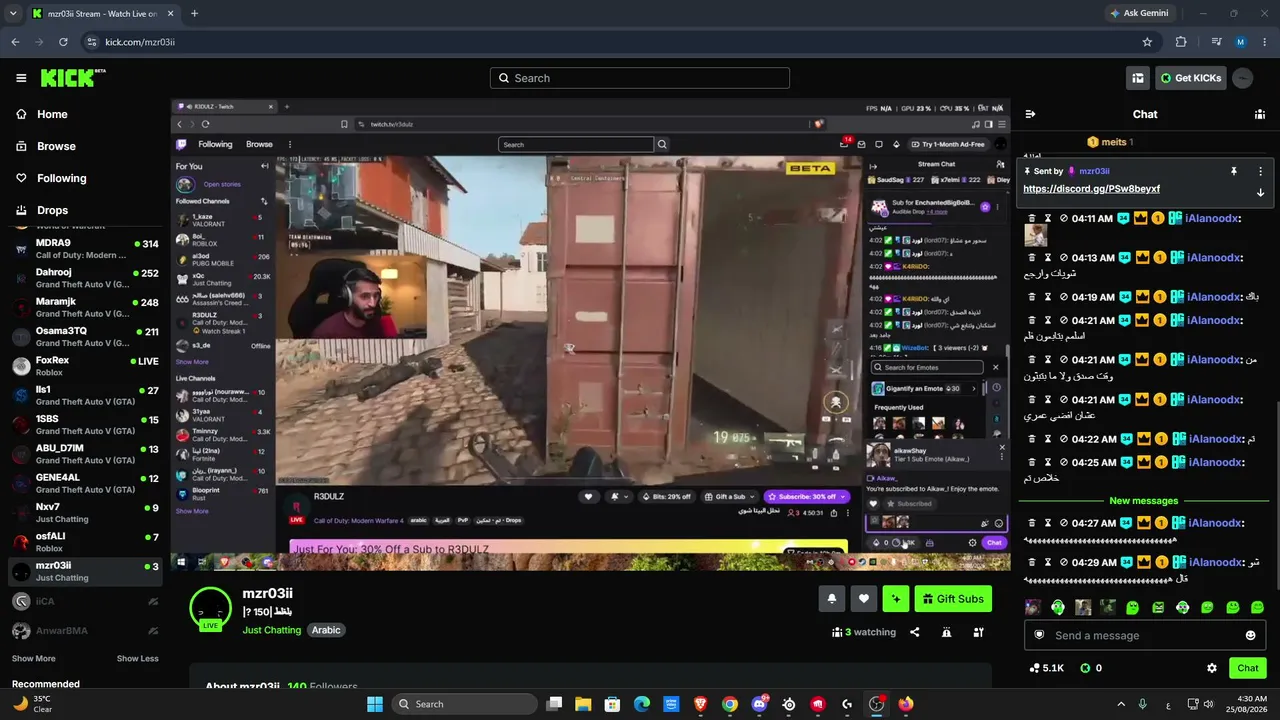Unpin the pinned message by mzr03ii
The height and width of the screenshot is (720, 1280).
(x=1234, y=171)
